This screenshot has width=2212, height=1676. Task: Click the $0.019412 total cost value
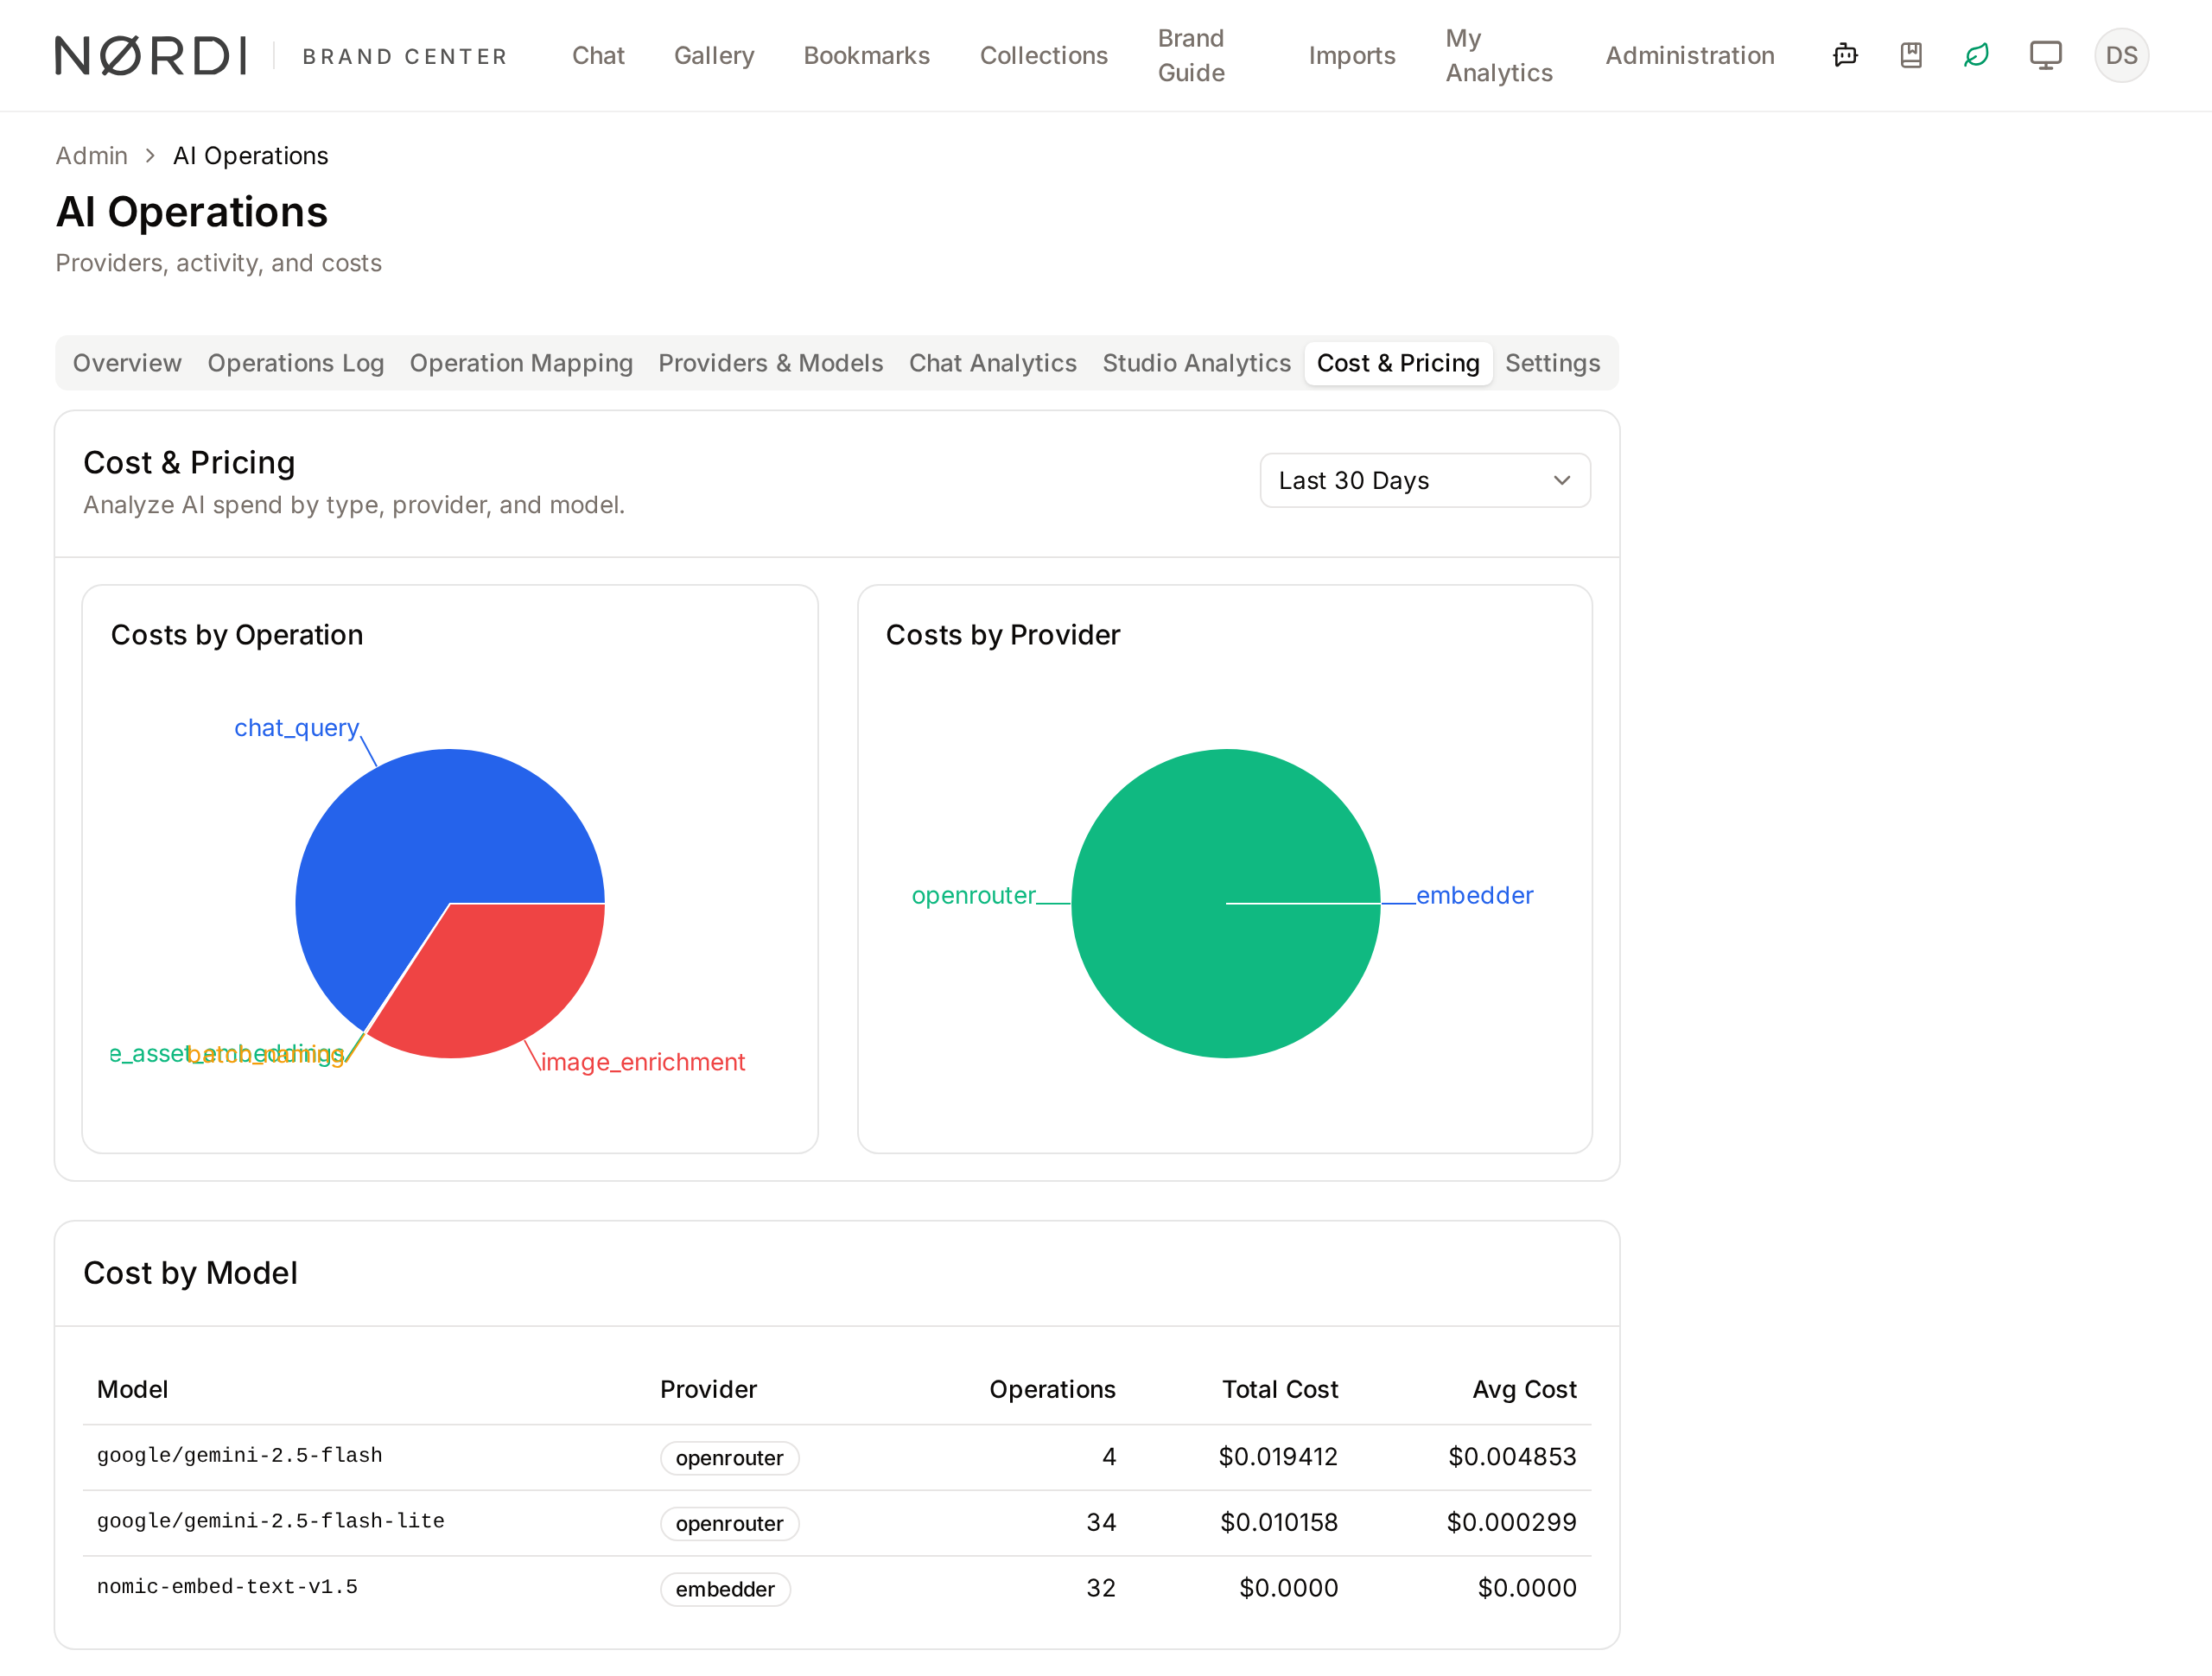click(1278, 1457)
